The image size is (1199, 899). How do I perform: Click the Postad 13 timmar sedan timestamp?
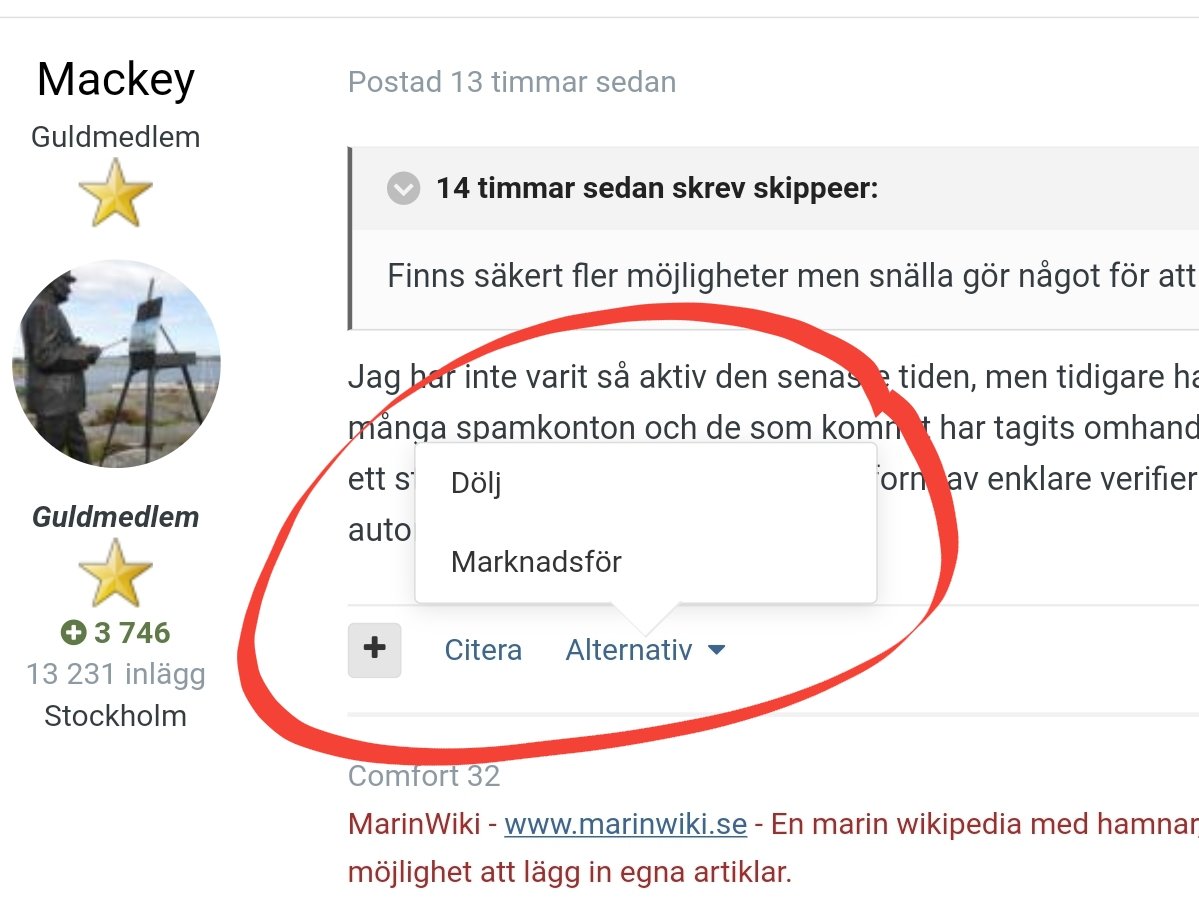pos(512,82)
